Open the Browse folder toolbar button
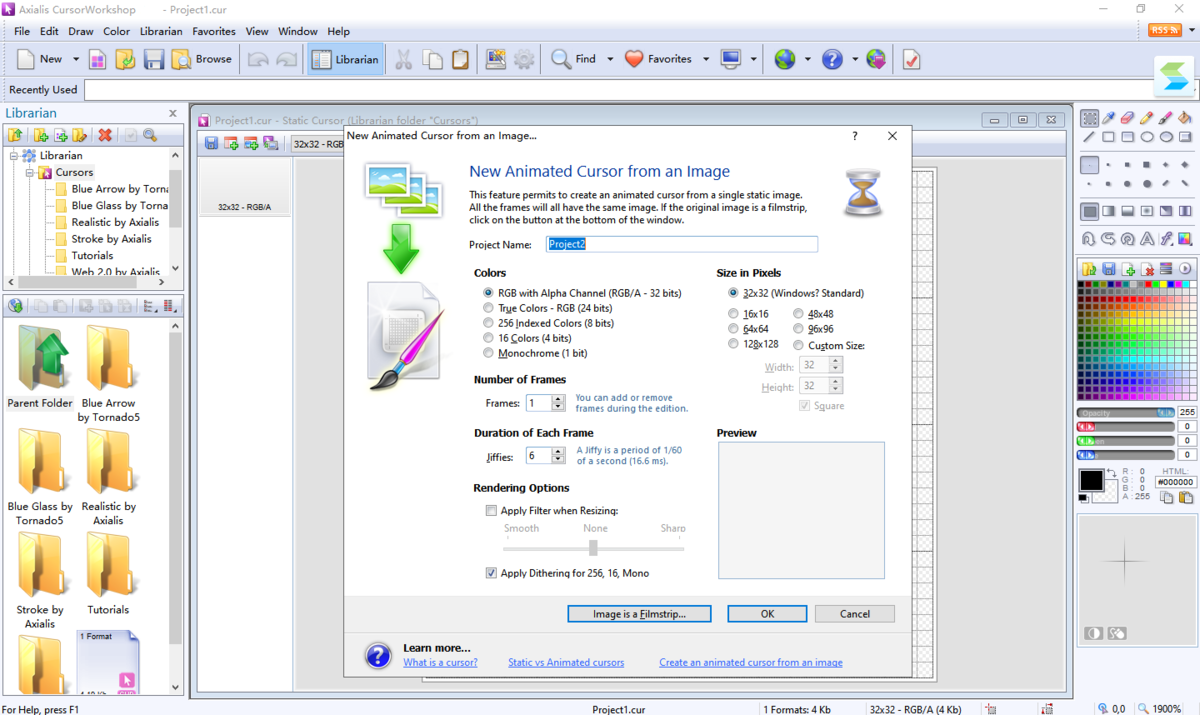1200x715 pixels. click(202, 59)
